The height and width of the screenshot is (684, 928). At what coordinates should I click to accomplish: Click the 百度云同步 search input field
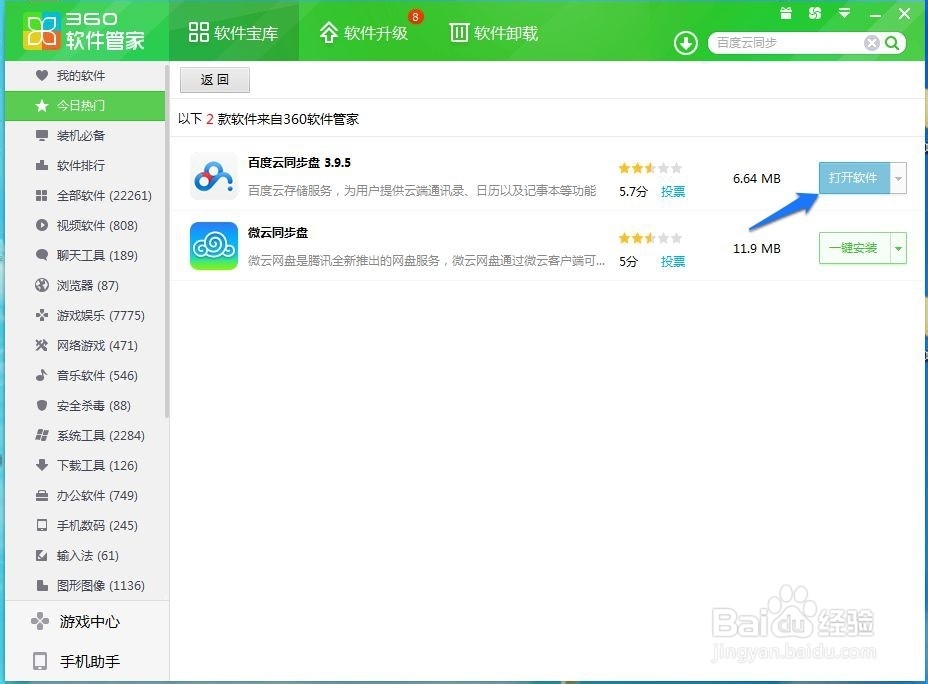(x=787, y=43)
